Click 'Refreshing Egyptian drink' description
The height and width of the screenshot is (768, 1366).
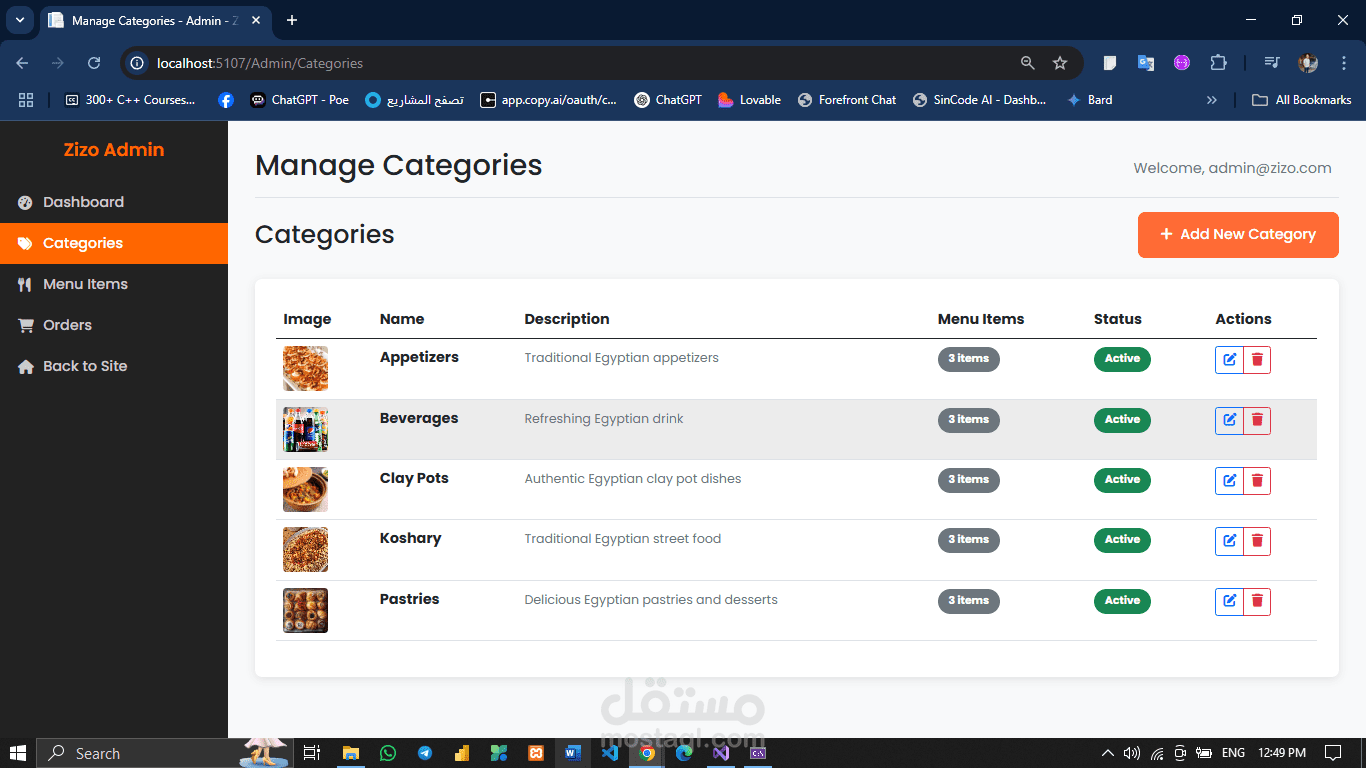[x=604, y=419]
